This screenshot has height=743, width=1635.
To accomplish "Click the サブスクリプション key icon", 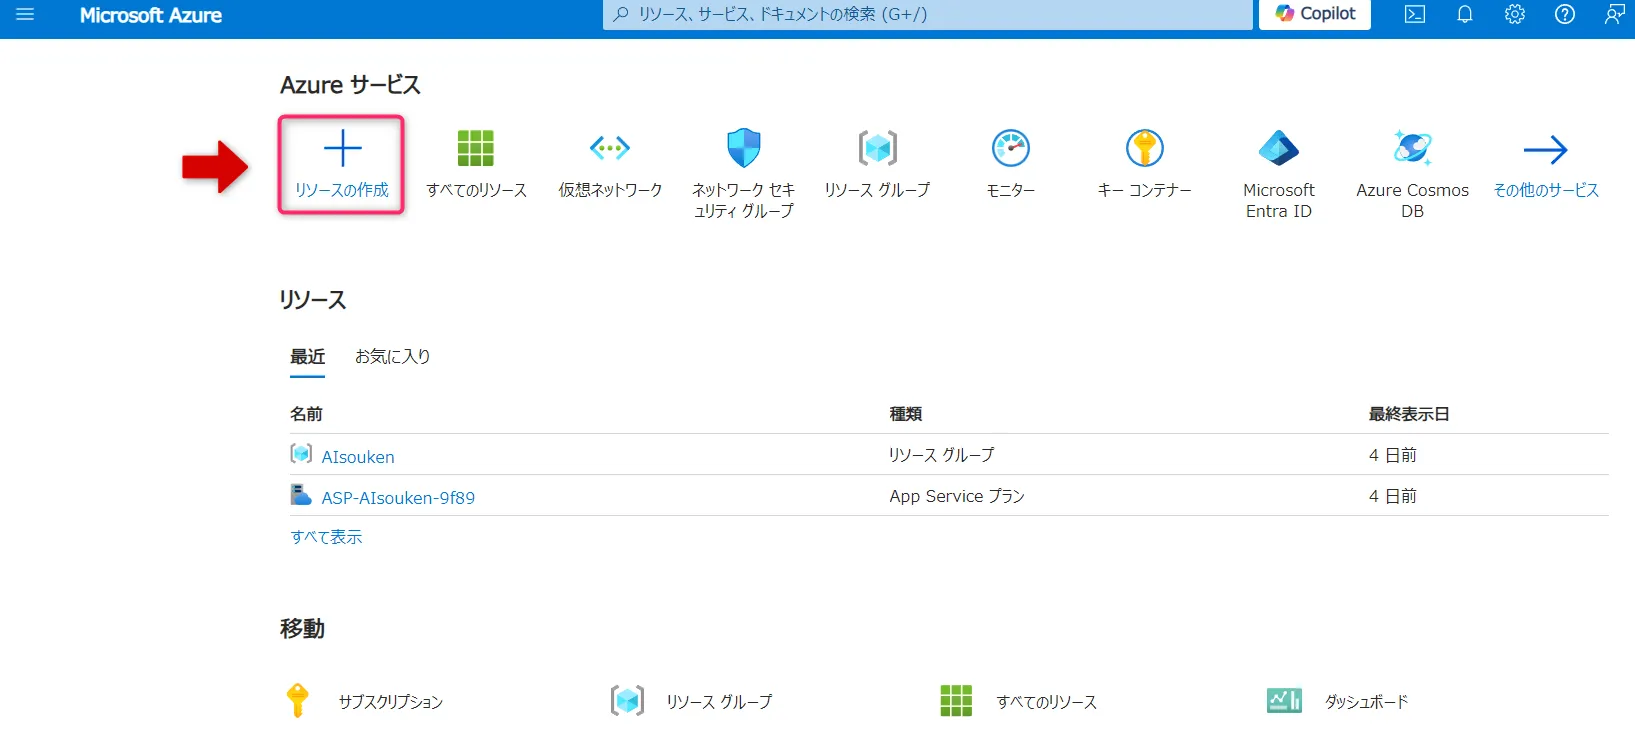I will pyautogui.click(x=297, y=701).
